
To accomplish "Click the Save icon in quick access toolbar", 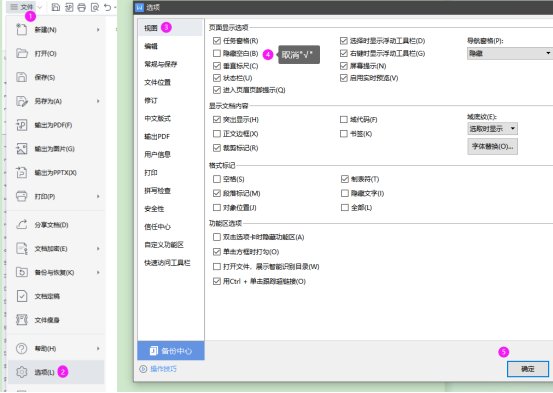I will [x=56, y=7].
